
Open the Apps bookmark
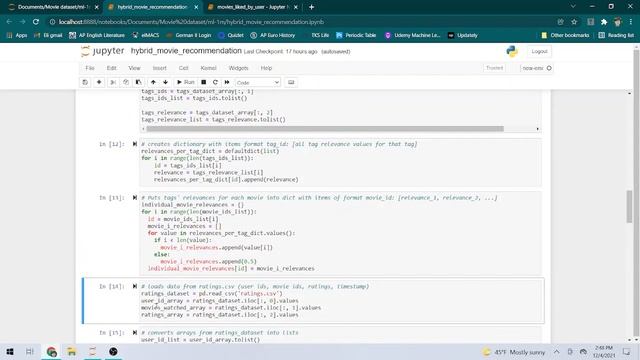click(17, 36)
